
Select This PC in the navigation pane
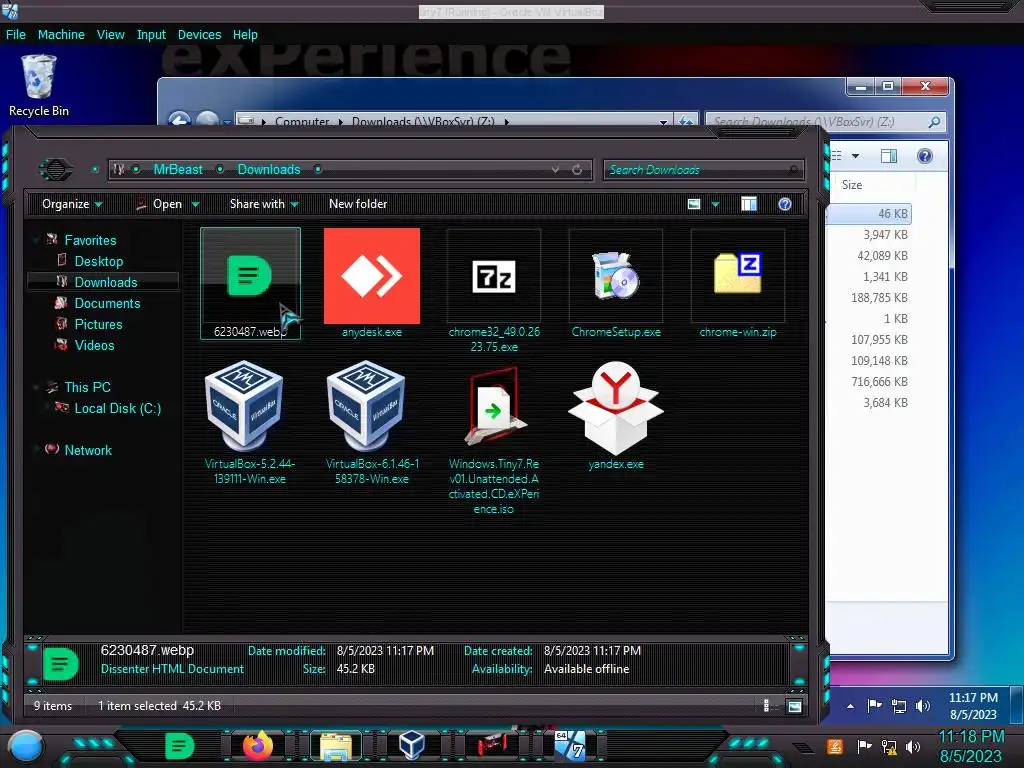(88, 387)
